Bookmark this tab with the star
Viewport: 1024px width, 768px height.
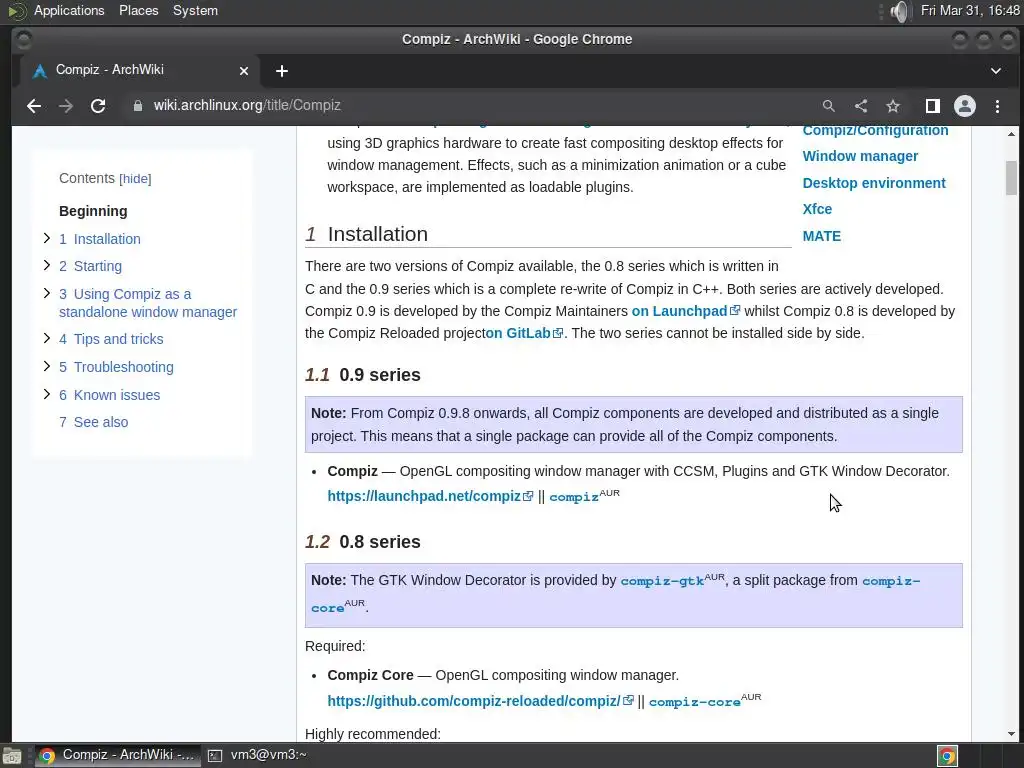[x=893, y=106]
